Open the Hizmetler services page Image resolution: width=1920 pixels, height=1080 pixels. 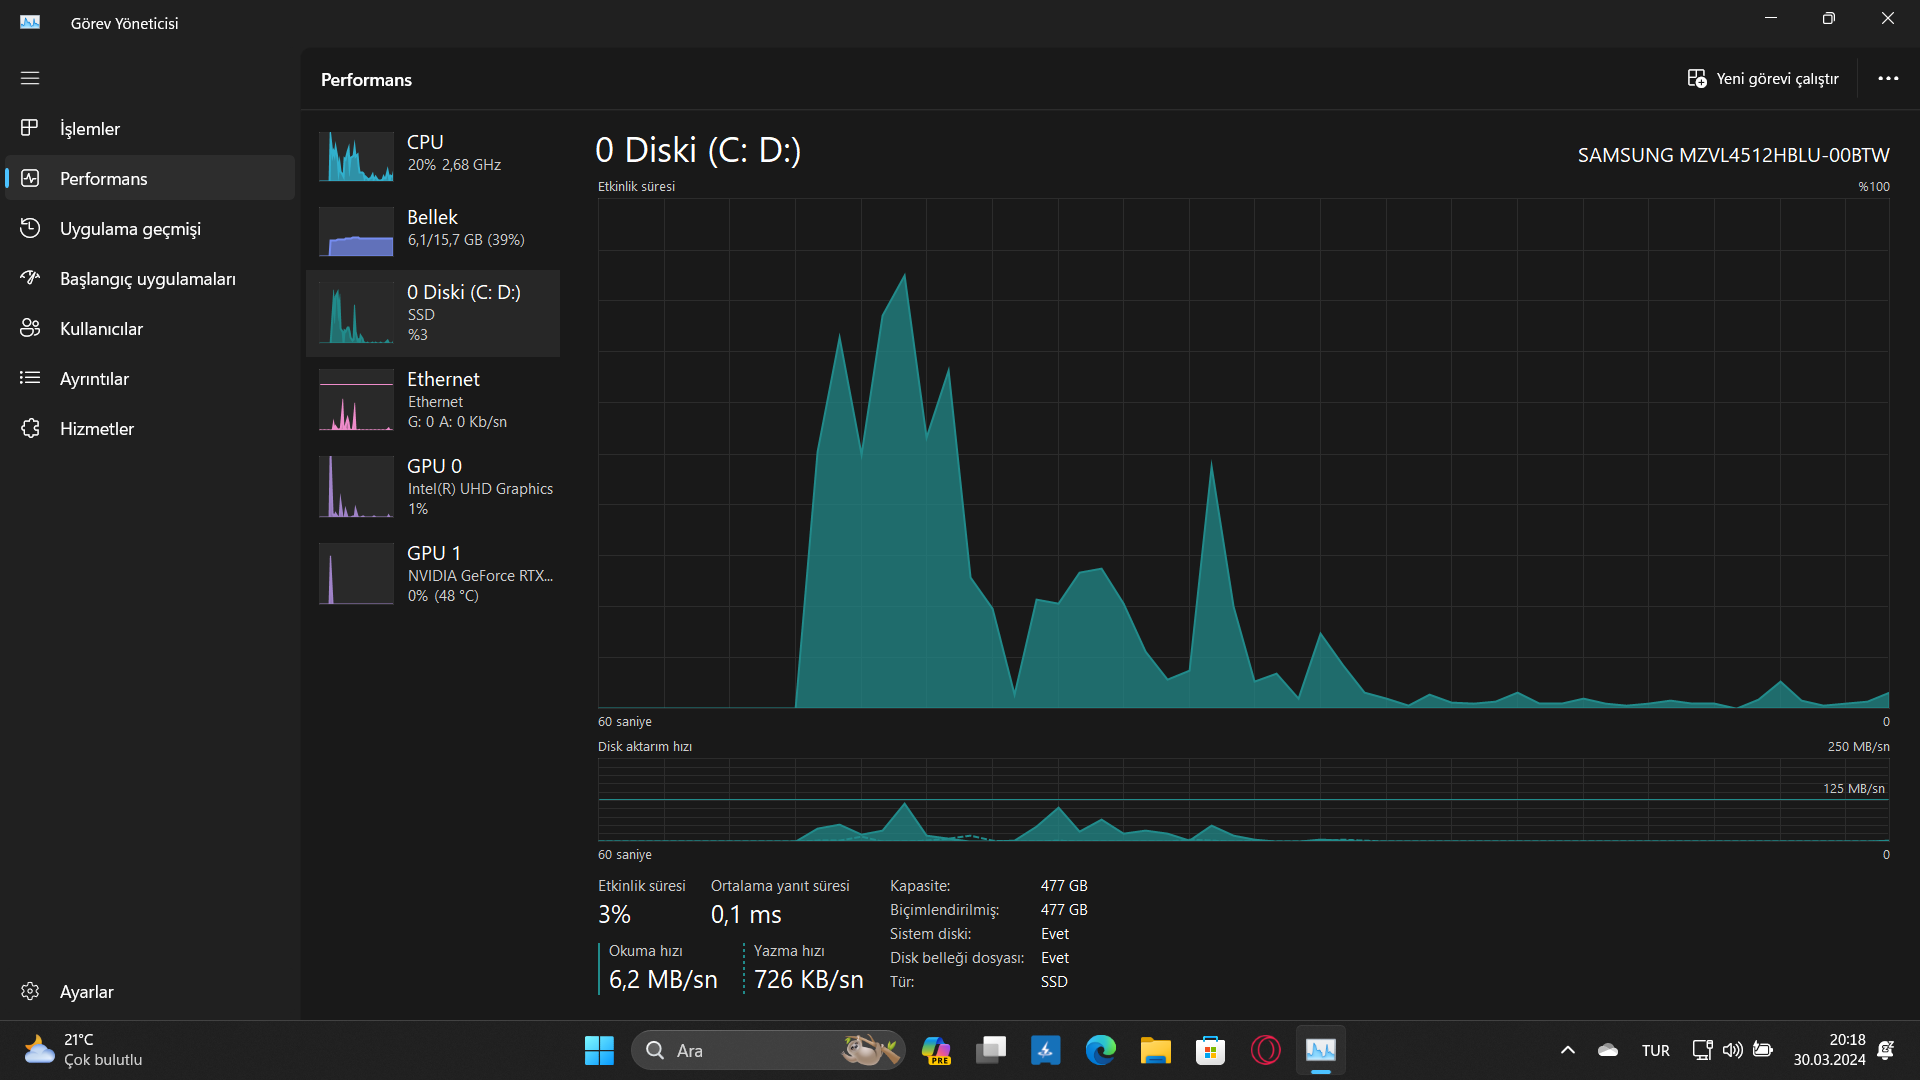point(96,429)
